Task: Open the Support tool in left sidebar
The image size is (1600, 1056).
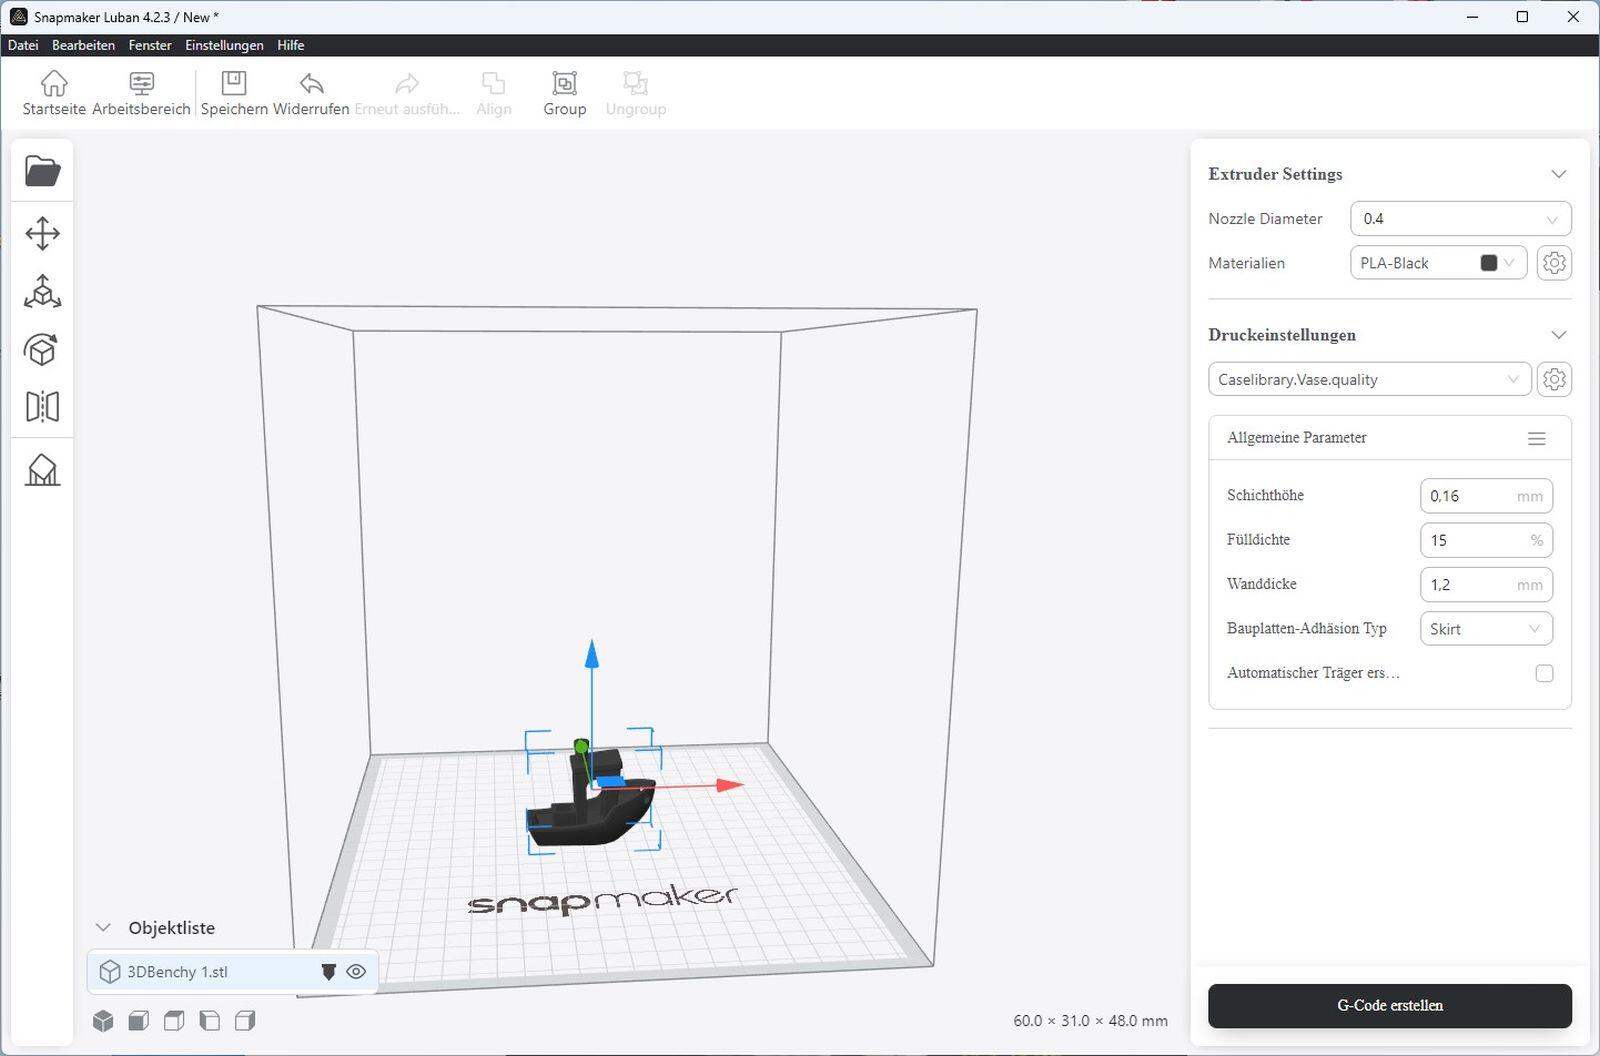Action: [42, 470]
